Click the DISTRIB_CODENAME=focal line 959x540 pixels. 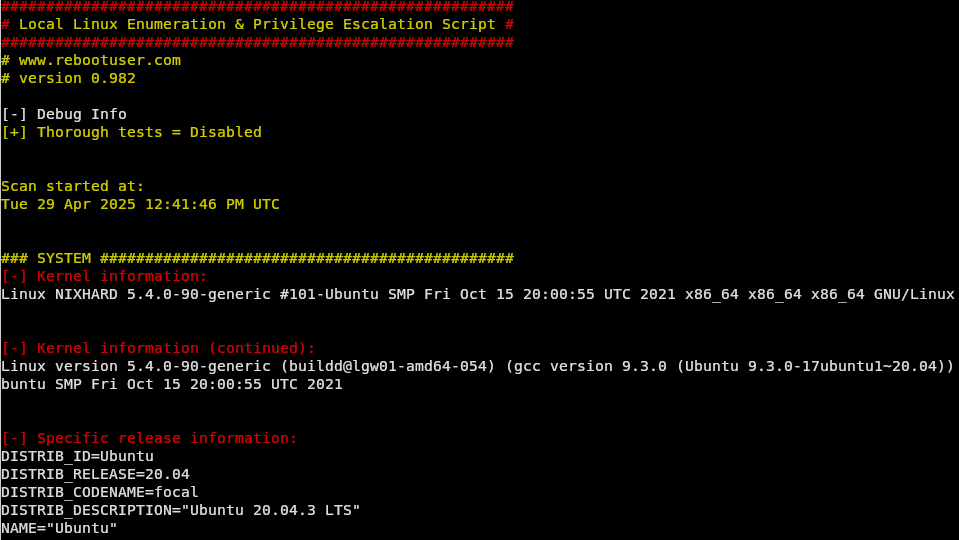(100, 492)
